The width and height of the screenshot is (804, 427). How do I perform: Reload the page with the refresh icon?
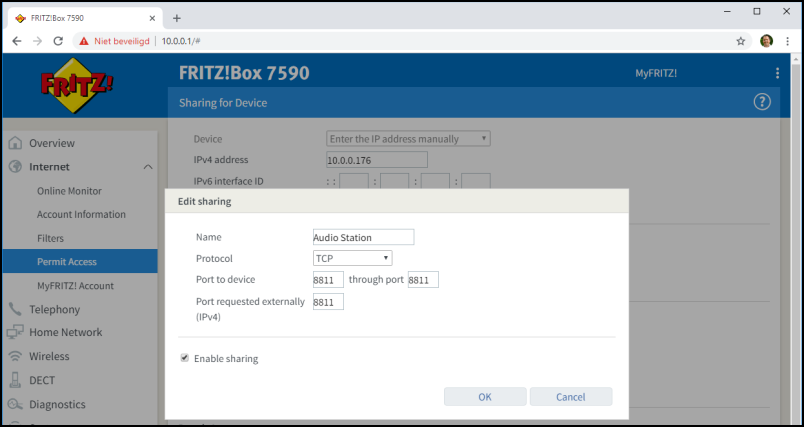(58, 41)
